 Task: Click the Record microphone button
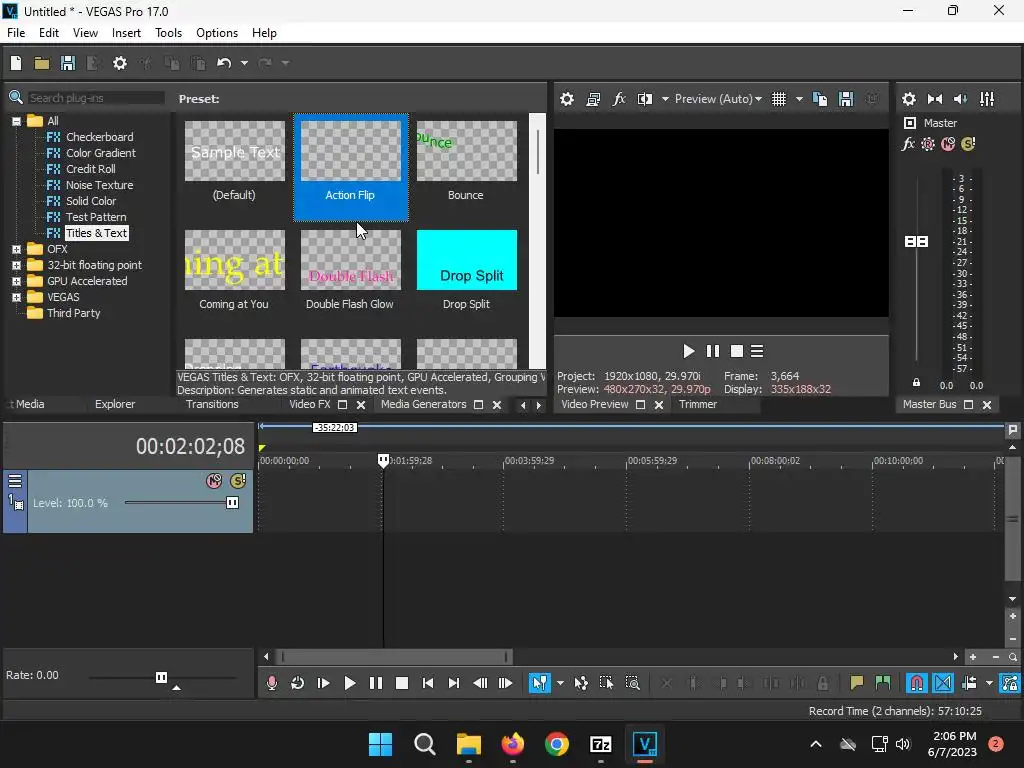[x=272, y=683]
